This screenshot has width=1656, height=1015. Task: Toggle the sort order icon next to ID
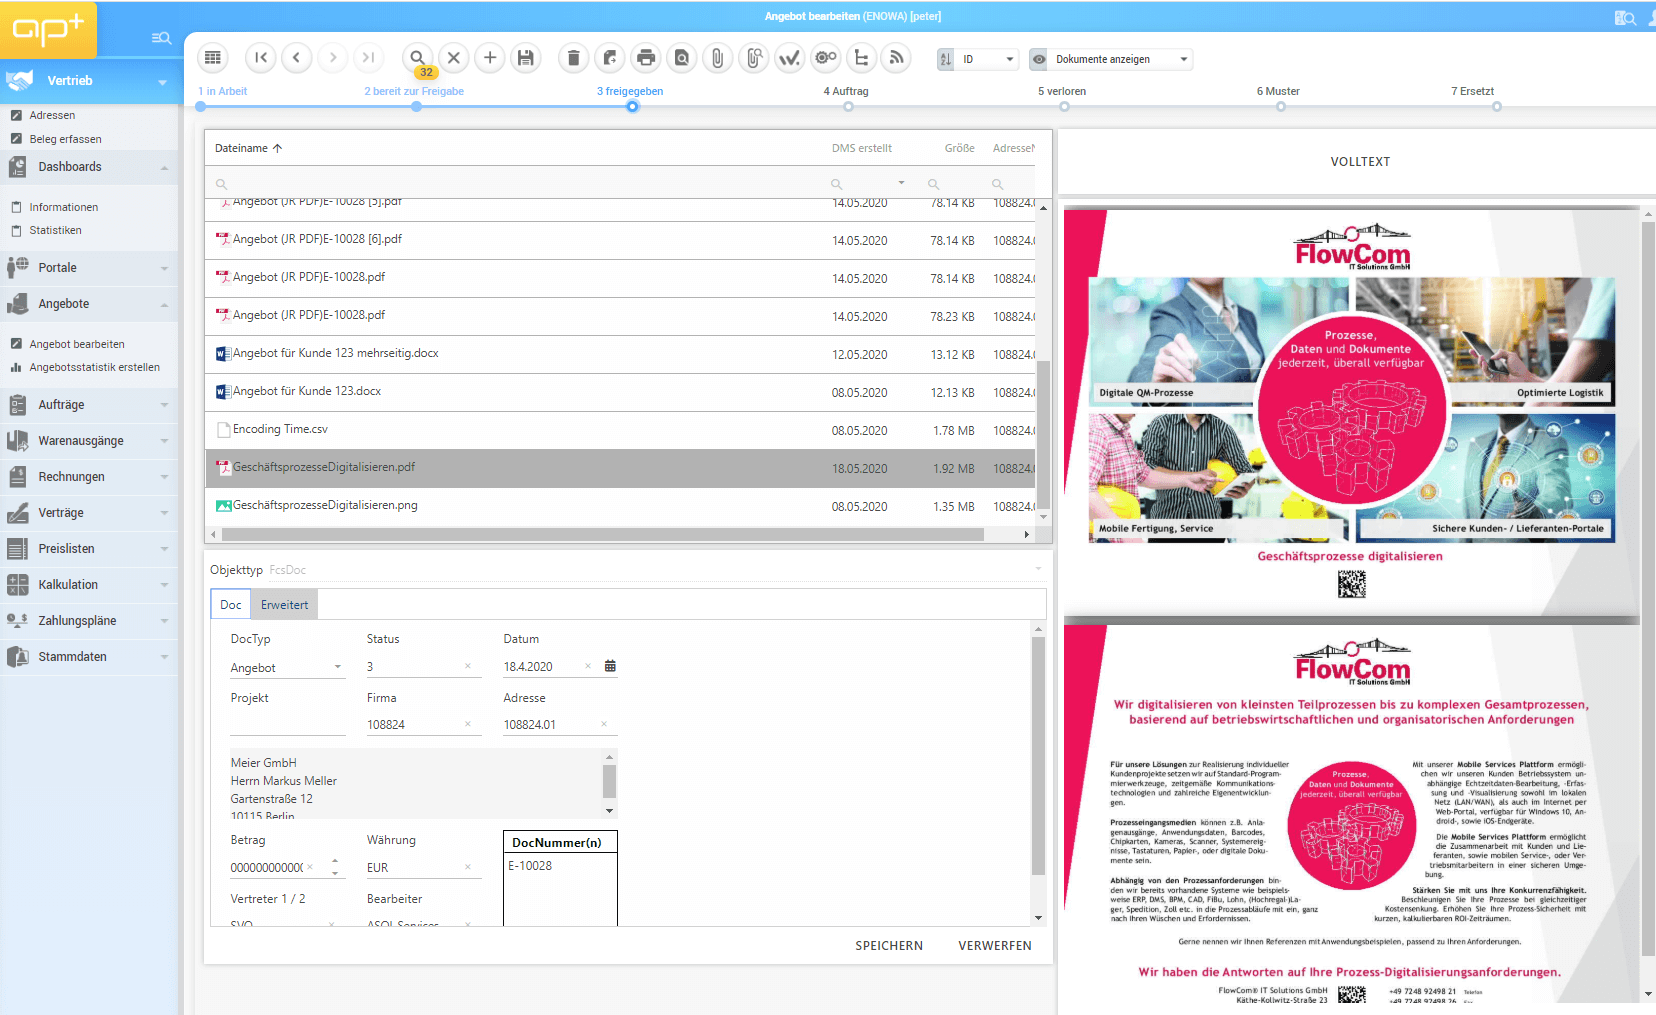(945, 59)
